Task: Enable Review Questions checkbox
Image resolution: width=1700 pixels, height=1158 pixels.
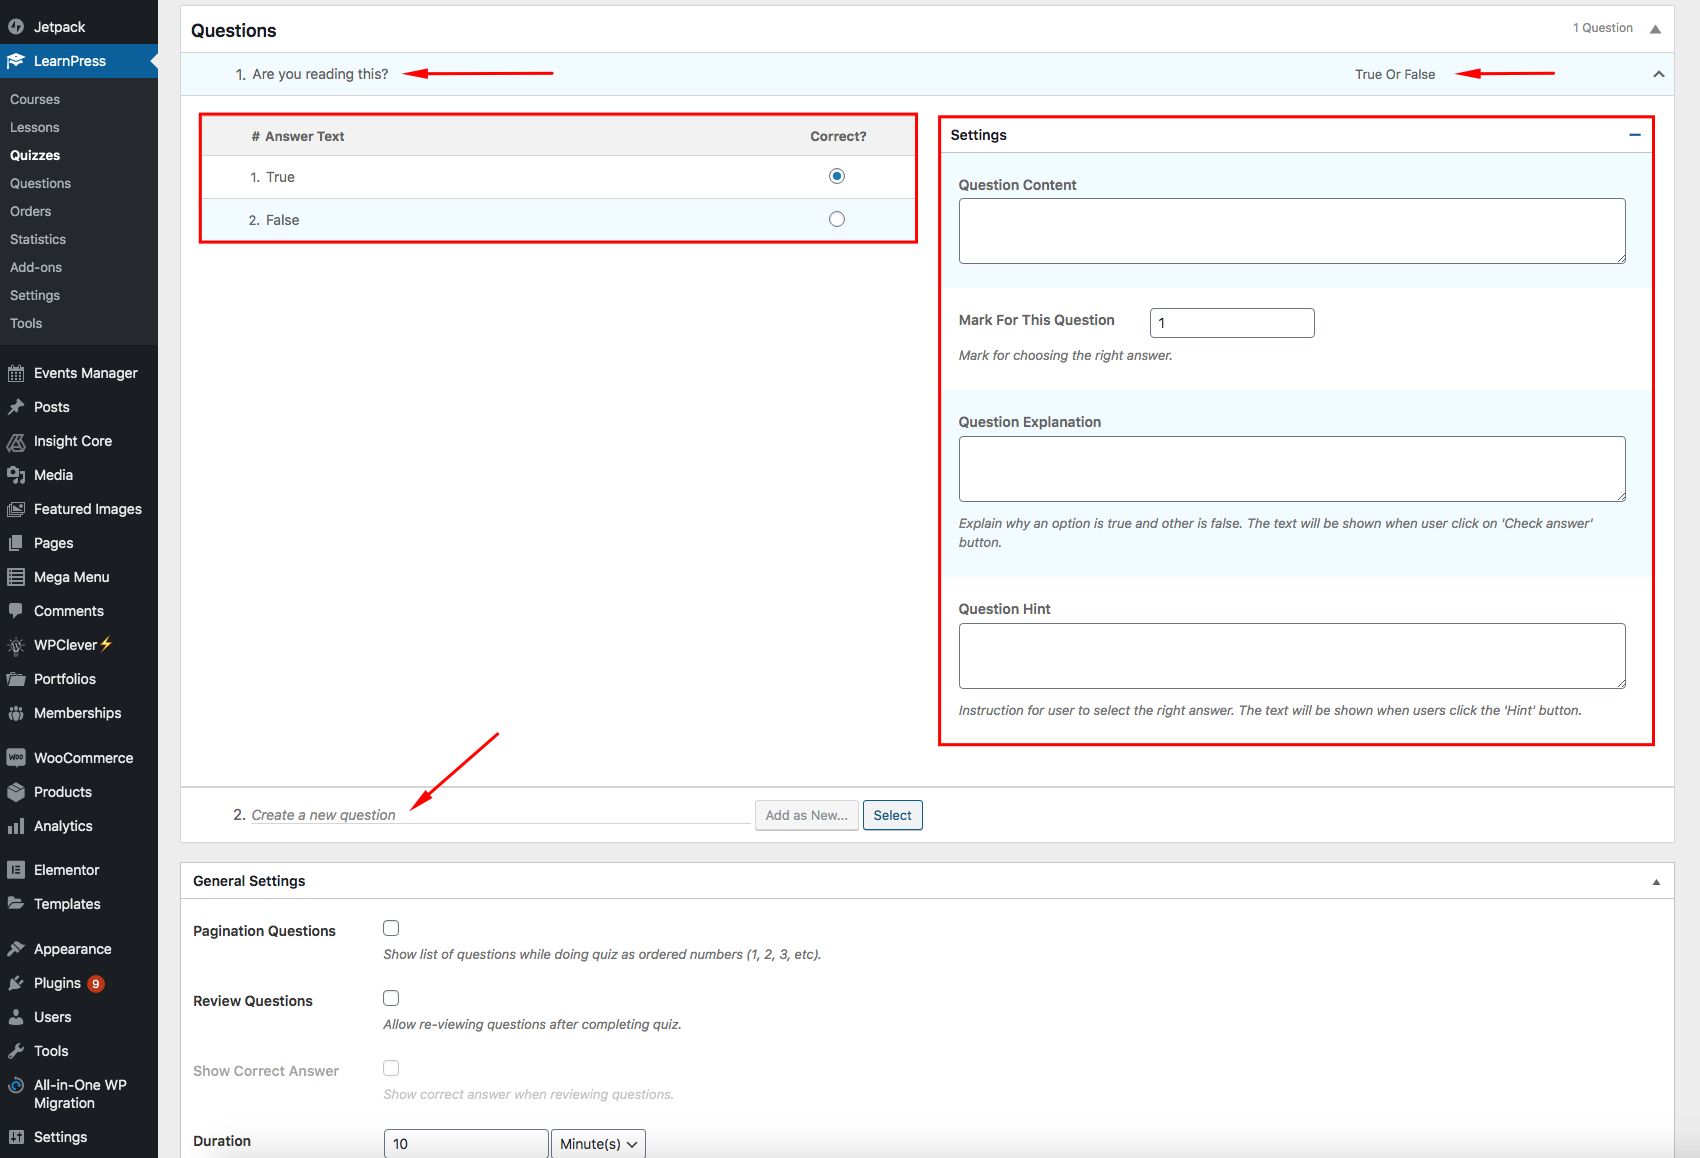Action: [x=391, y=998]
